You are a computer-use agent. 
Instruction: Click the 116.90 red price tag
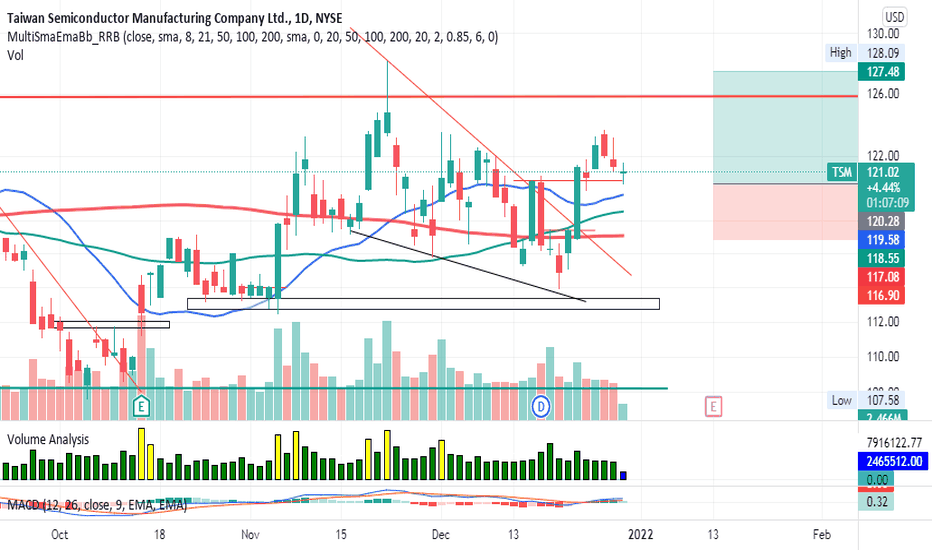point(882,295)
